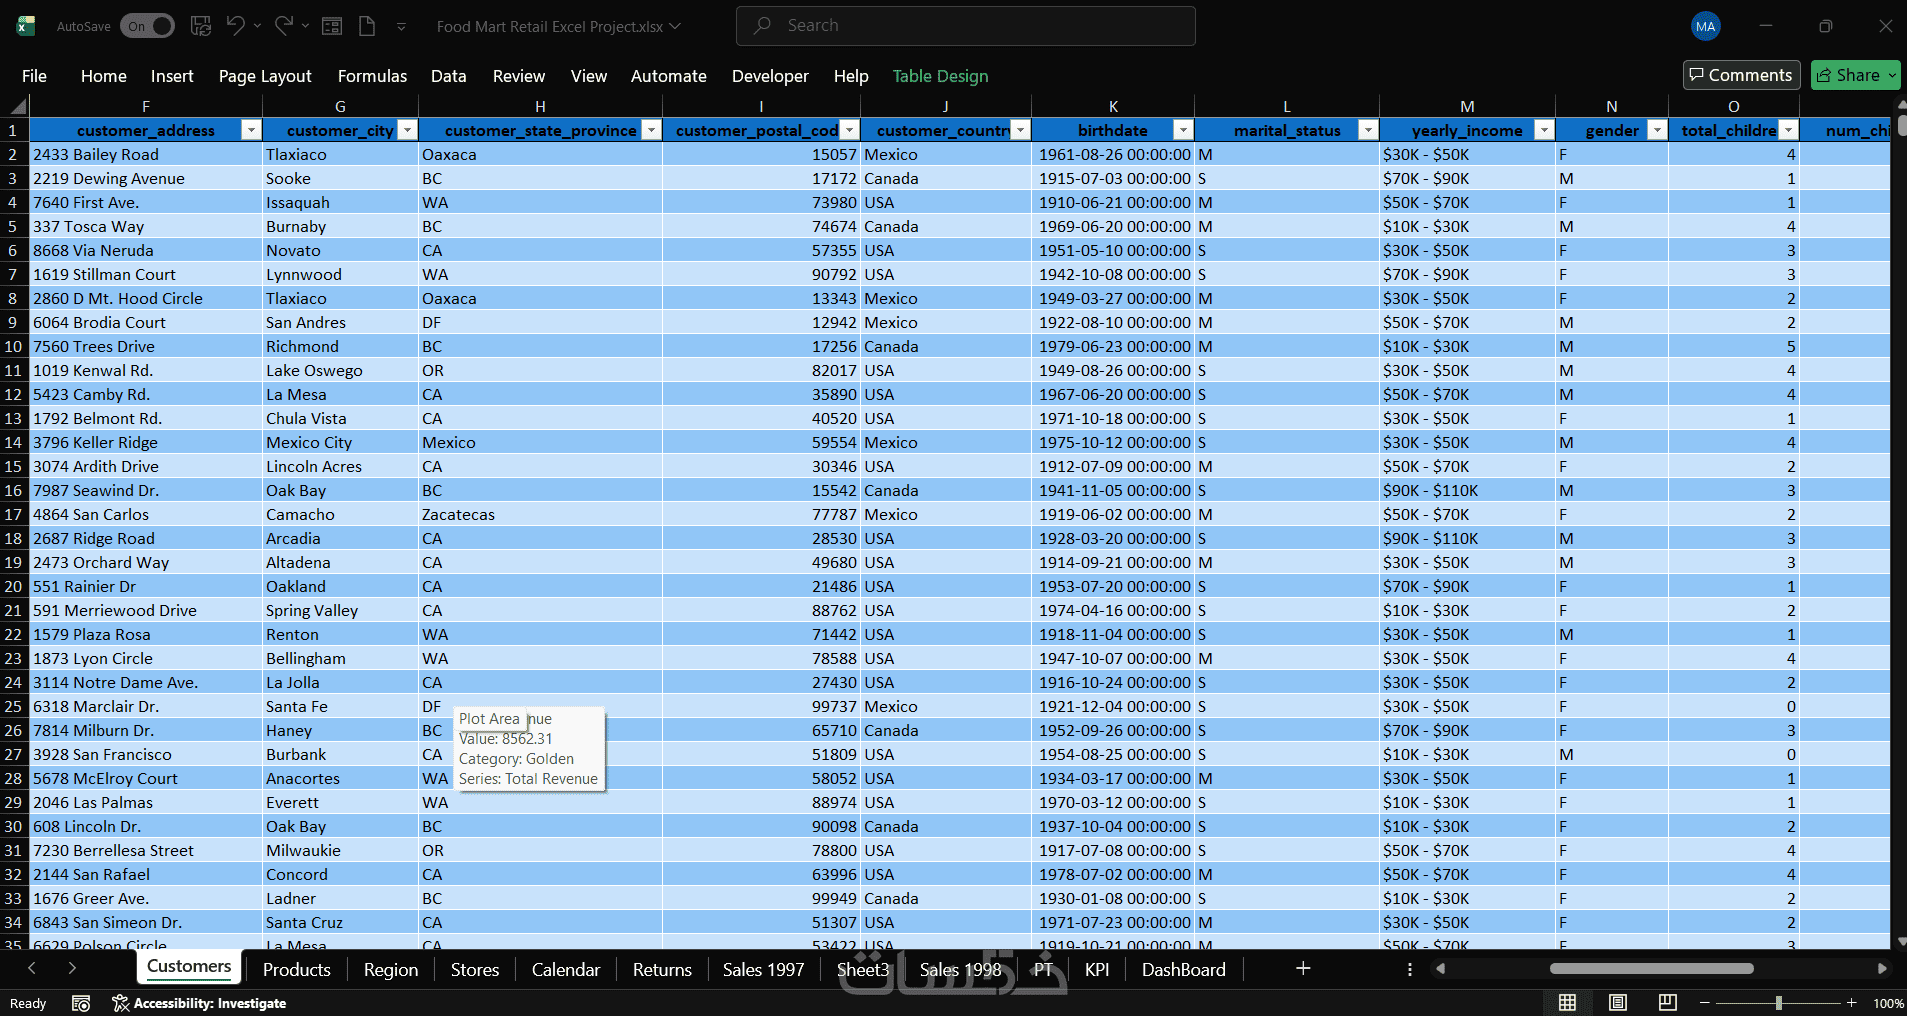The image size is (1907, 1016).
Task: Click next sheet navigation arrow
Action: [72, 968]
